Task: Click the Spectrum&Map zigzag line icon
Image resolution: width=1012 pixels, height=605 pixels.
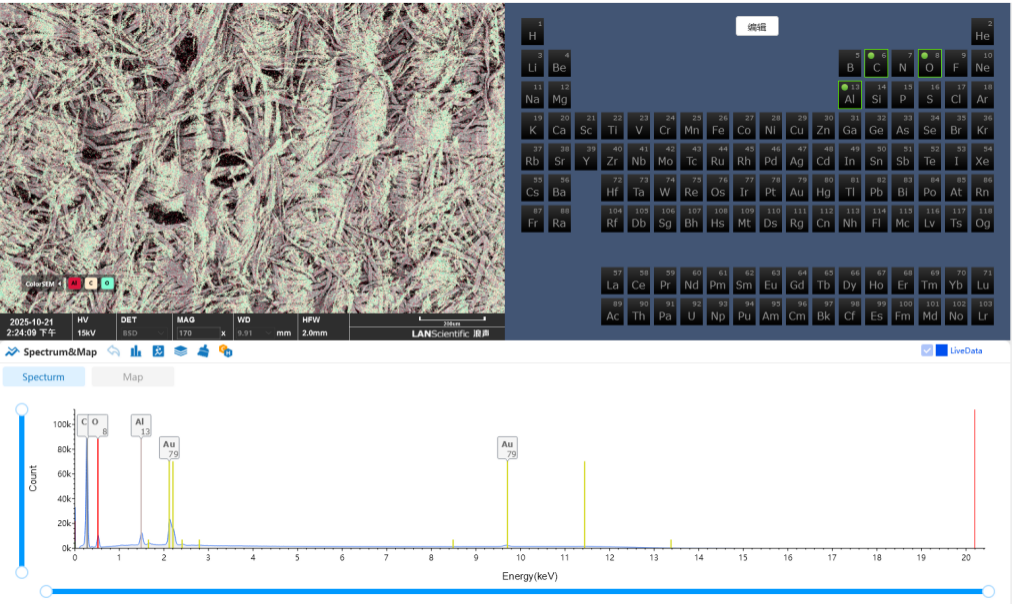Action: pyautogui.click(x=12, y=351)
